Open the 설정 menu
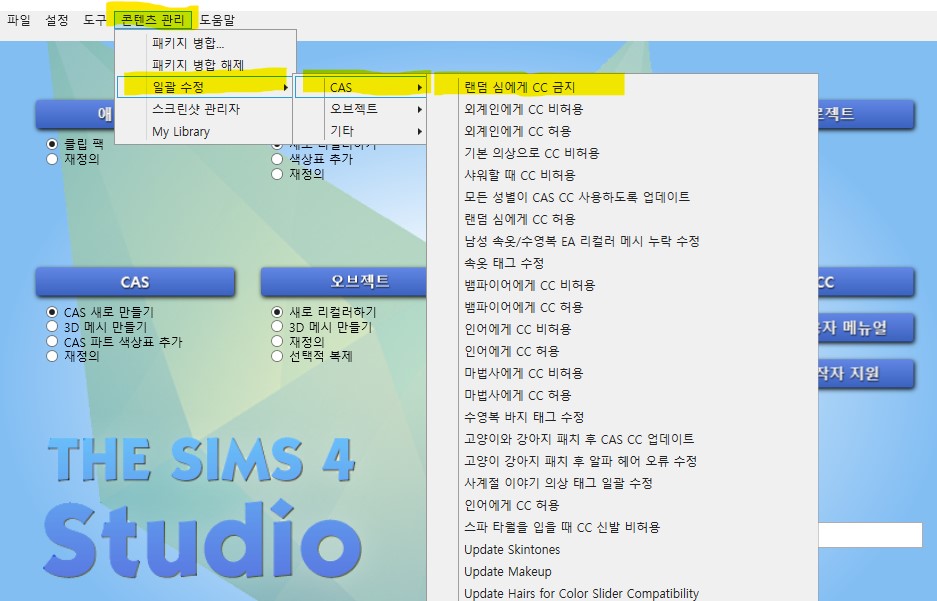 point(57,20)
